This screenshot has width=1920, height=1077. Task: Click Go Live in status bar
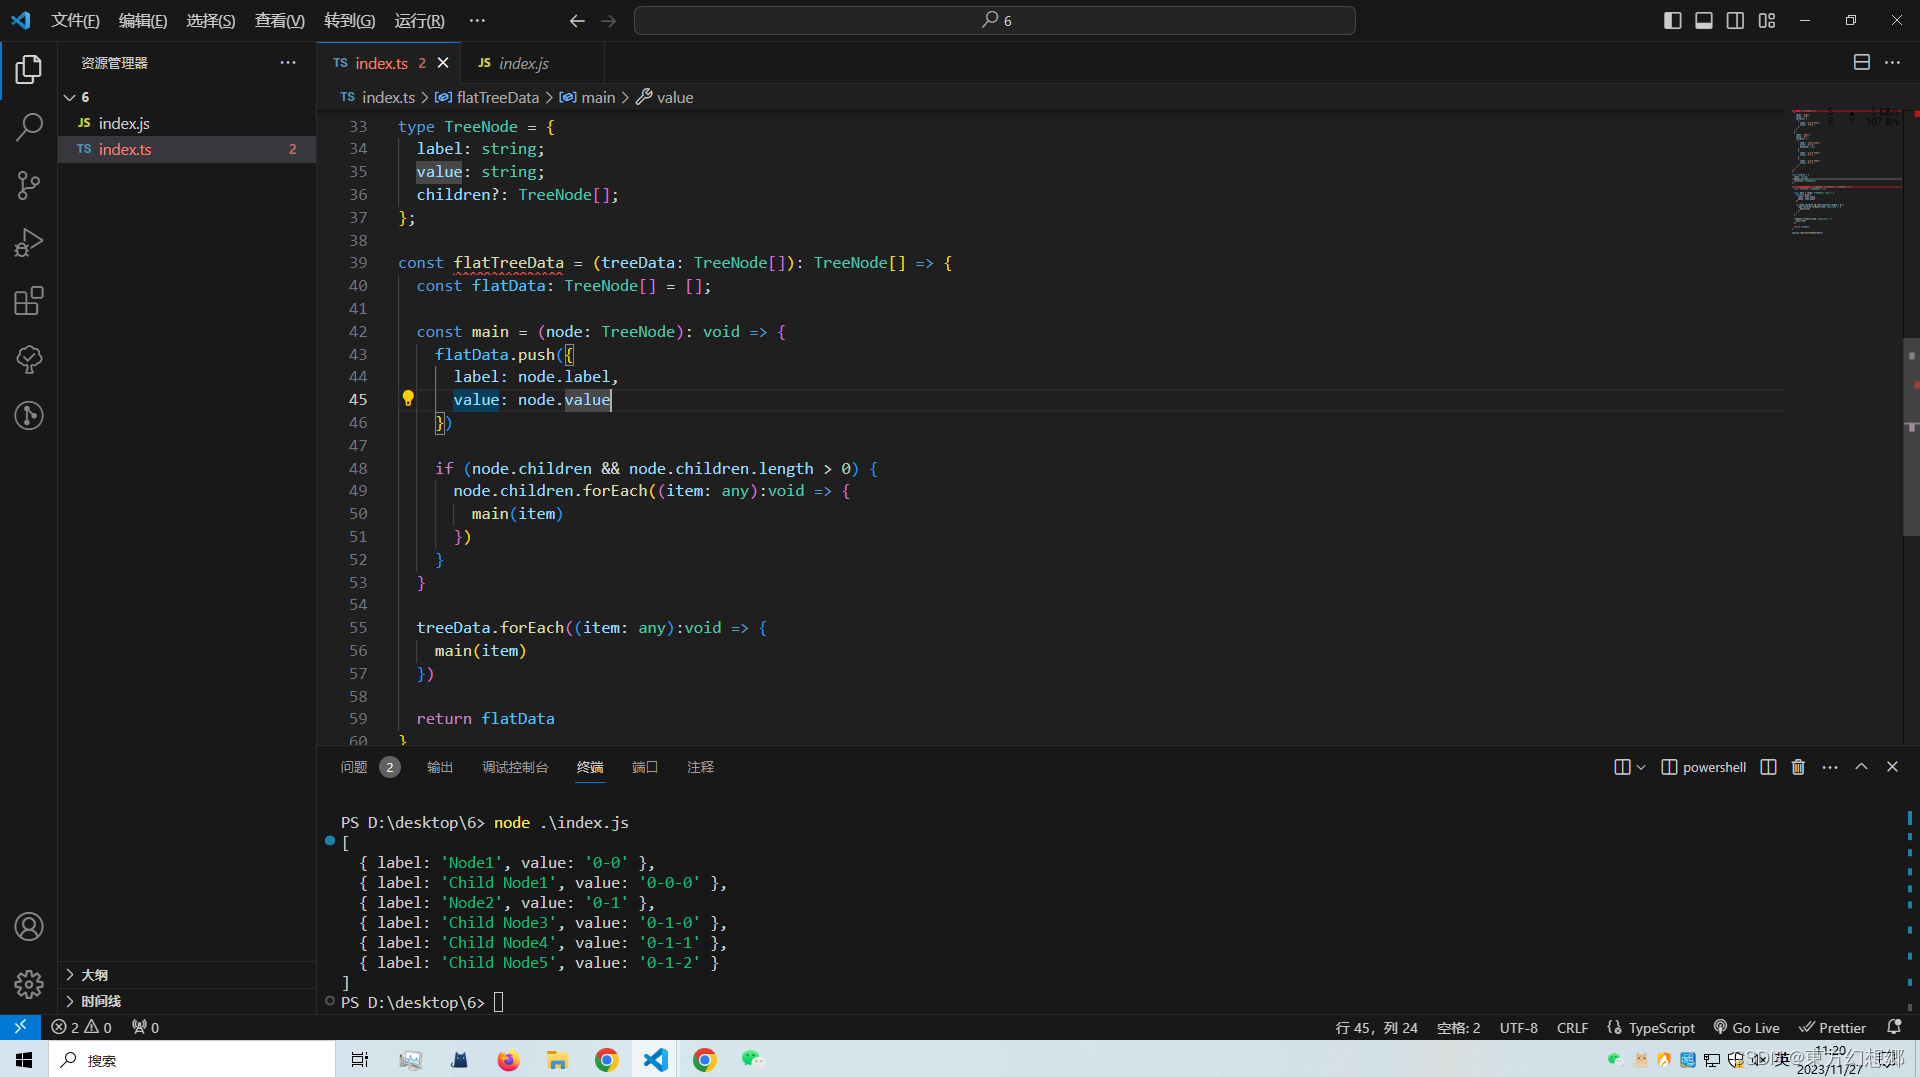coord(1747,1028)
